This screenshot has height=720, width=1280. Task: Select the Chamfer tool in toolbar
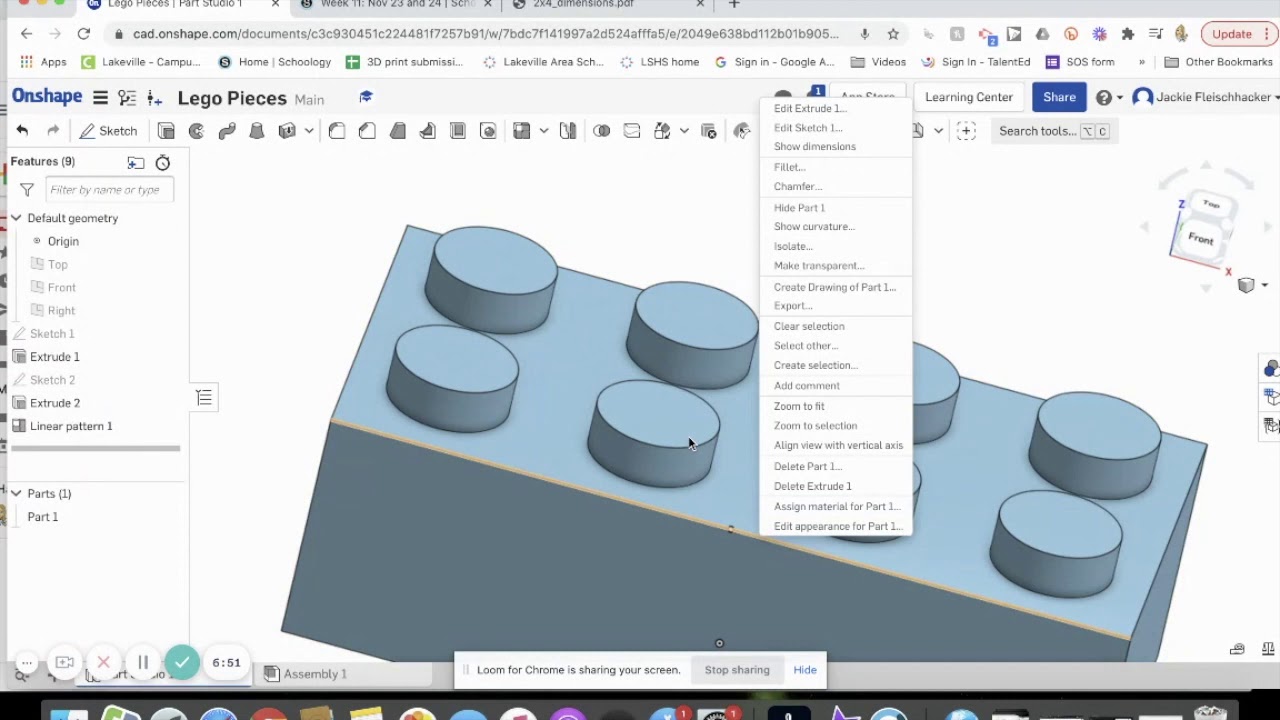tap(367, 131)
